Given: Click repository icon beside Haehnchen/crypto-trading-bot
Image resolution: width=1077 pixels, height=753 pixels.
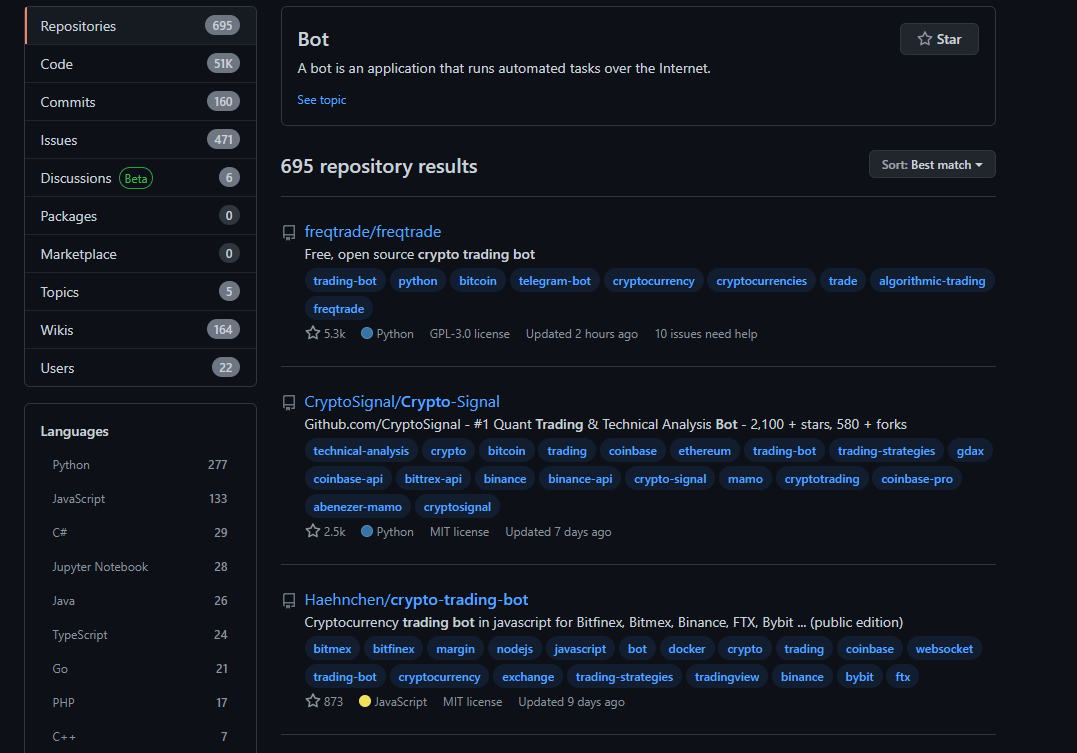Looking at the screenshot, I should pyautogui.click(x=289, y=601).
